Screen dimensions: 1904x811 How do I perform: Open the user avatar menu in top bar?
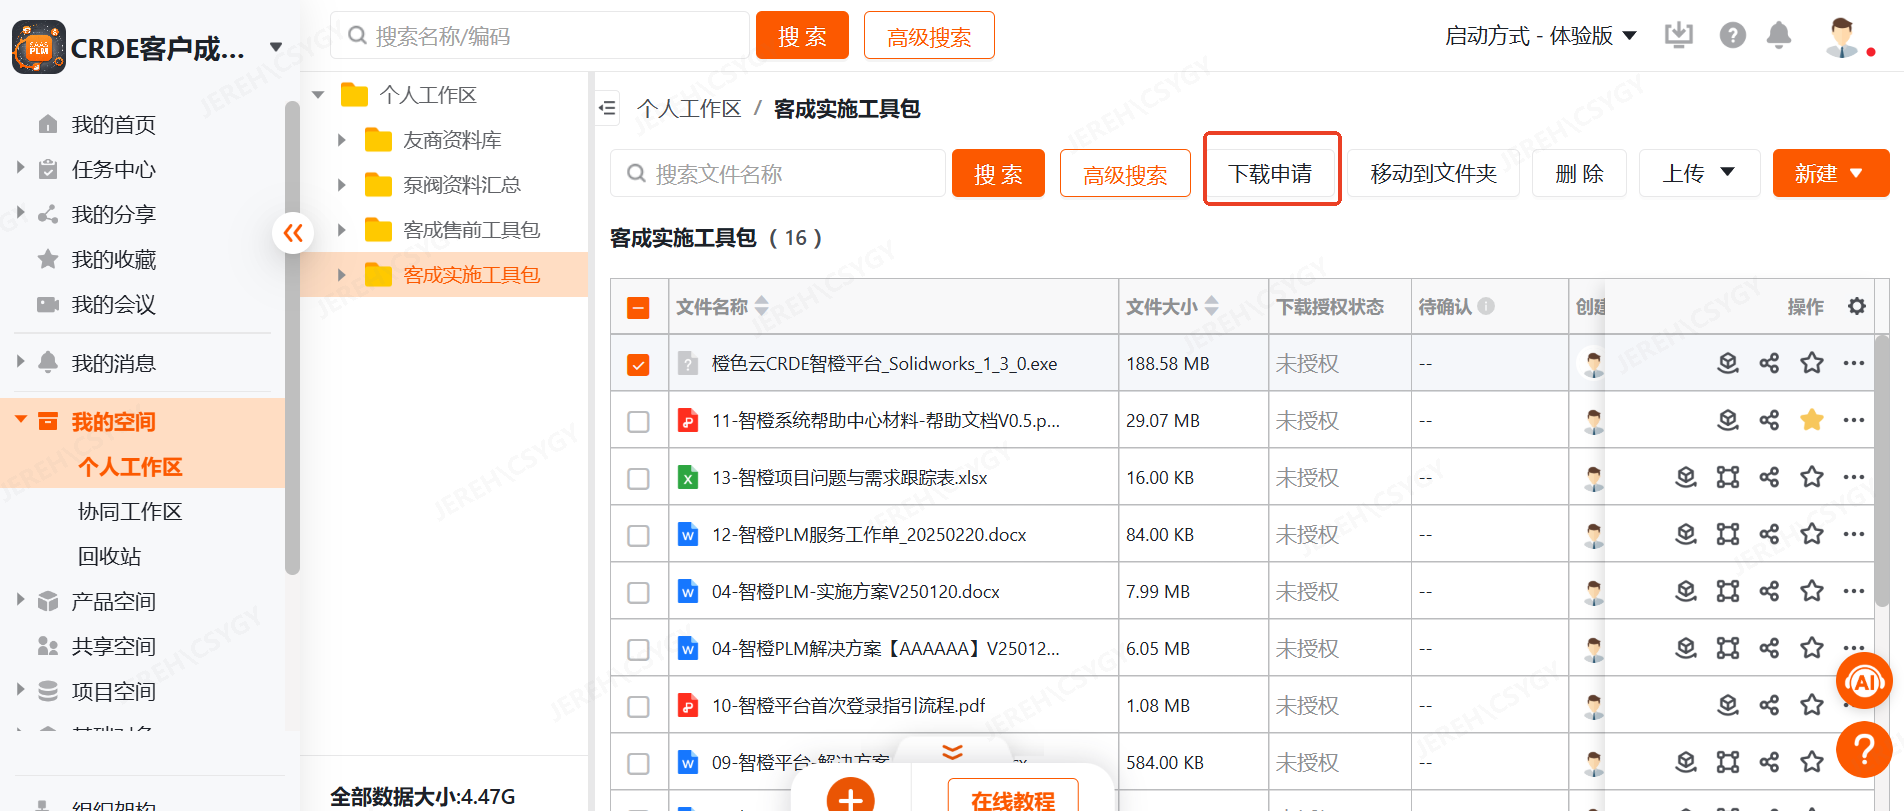click(1841, 37)
